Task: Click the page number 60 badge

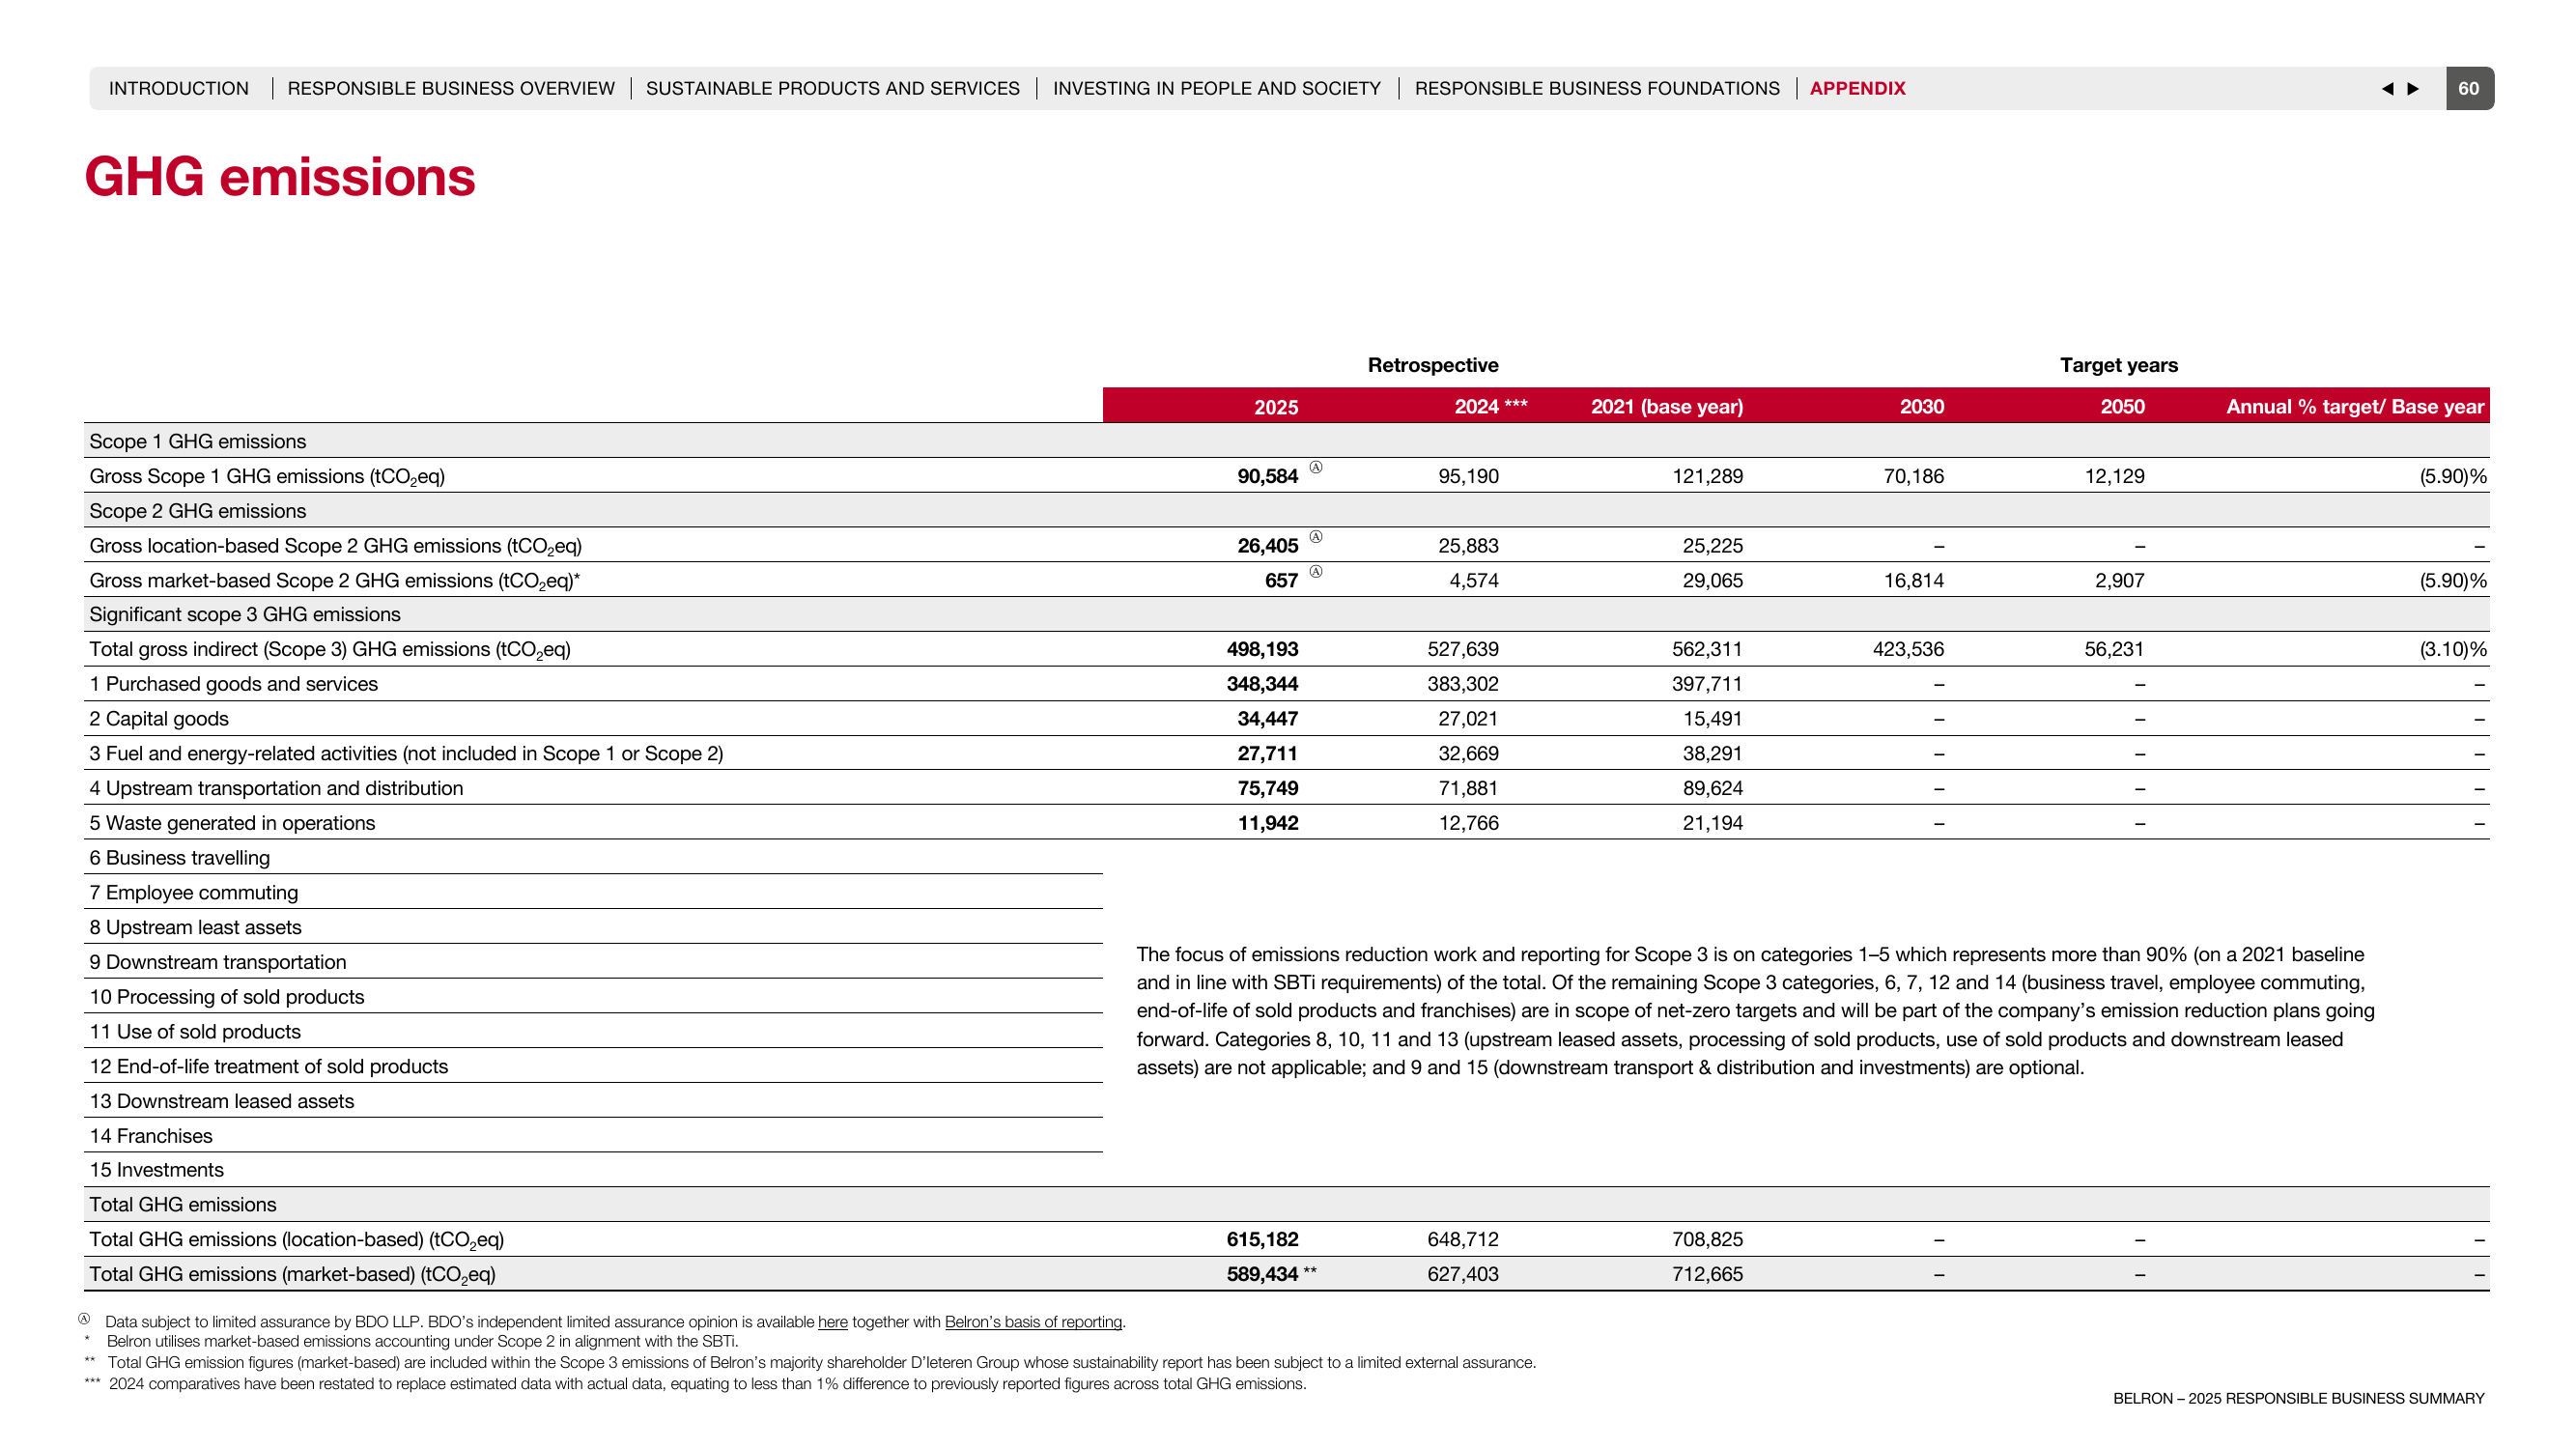Action: [x=2469, y=88]
